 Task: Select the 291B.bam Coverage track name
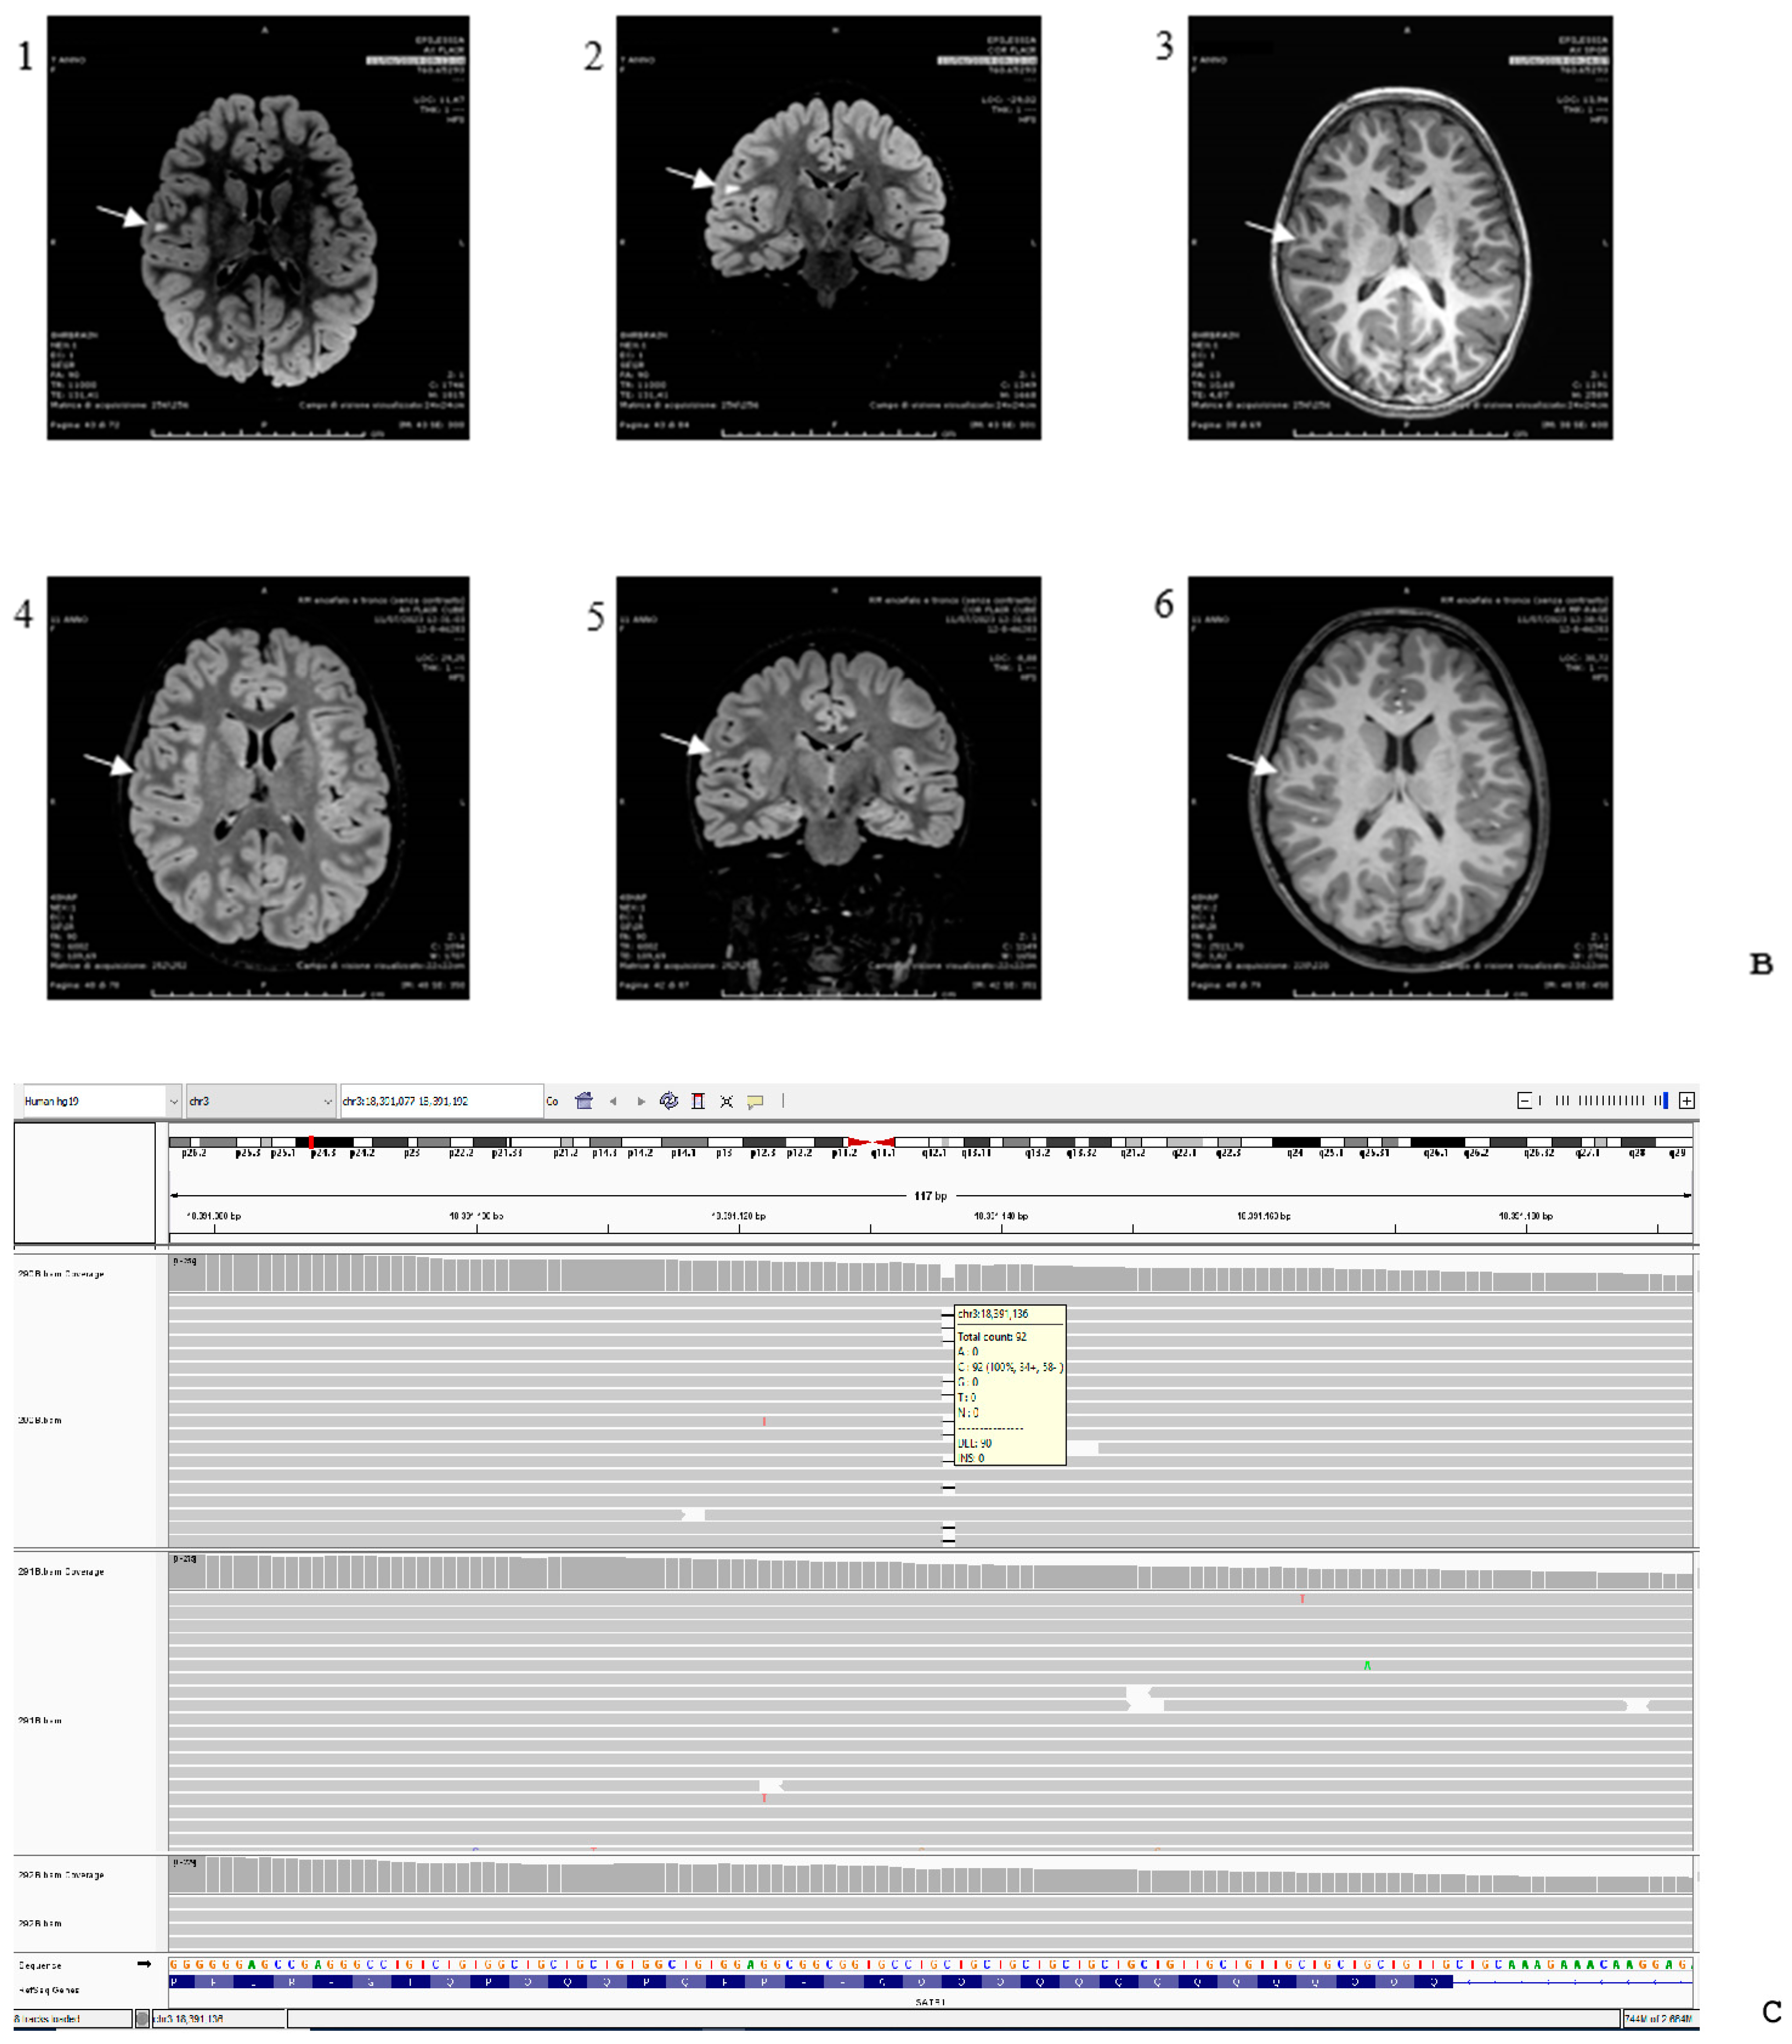coord(61,1572)
